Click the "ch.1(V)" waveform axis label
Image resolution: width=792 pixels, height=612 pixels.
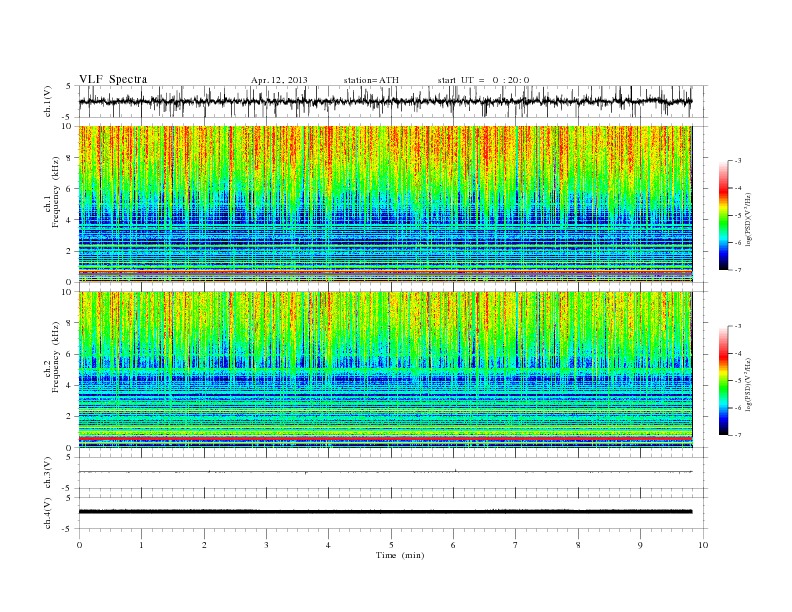pyautogui.click(x=47, y=101)
